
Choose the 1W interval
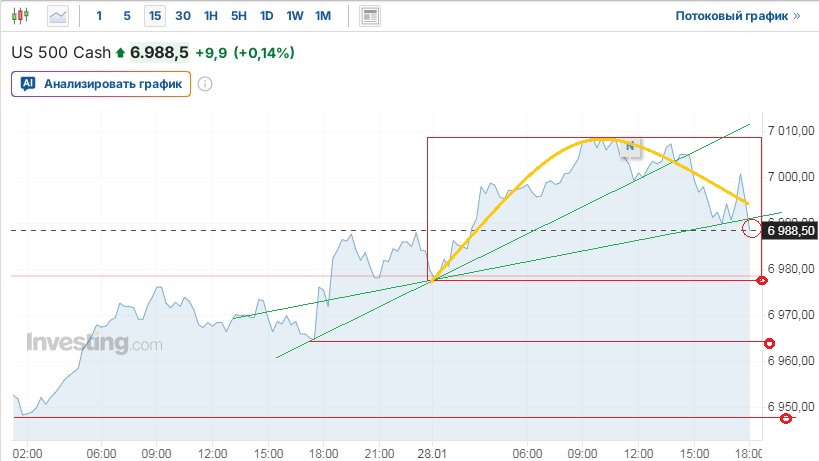(x=294, y=16)
